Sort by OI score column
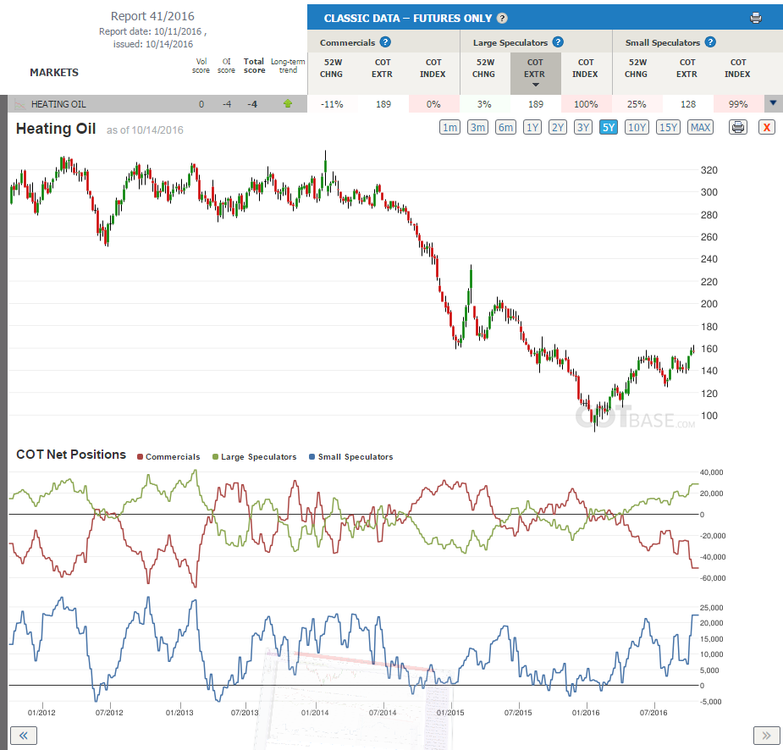Image resolution: width=783 pixels, height=750 pixels. (226, 65)
